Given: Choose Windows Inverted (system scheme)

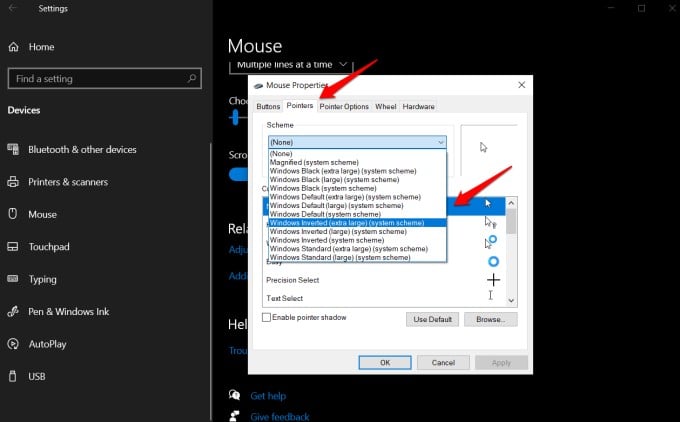Looking at the screenshot, I should pos(357,240).
